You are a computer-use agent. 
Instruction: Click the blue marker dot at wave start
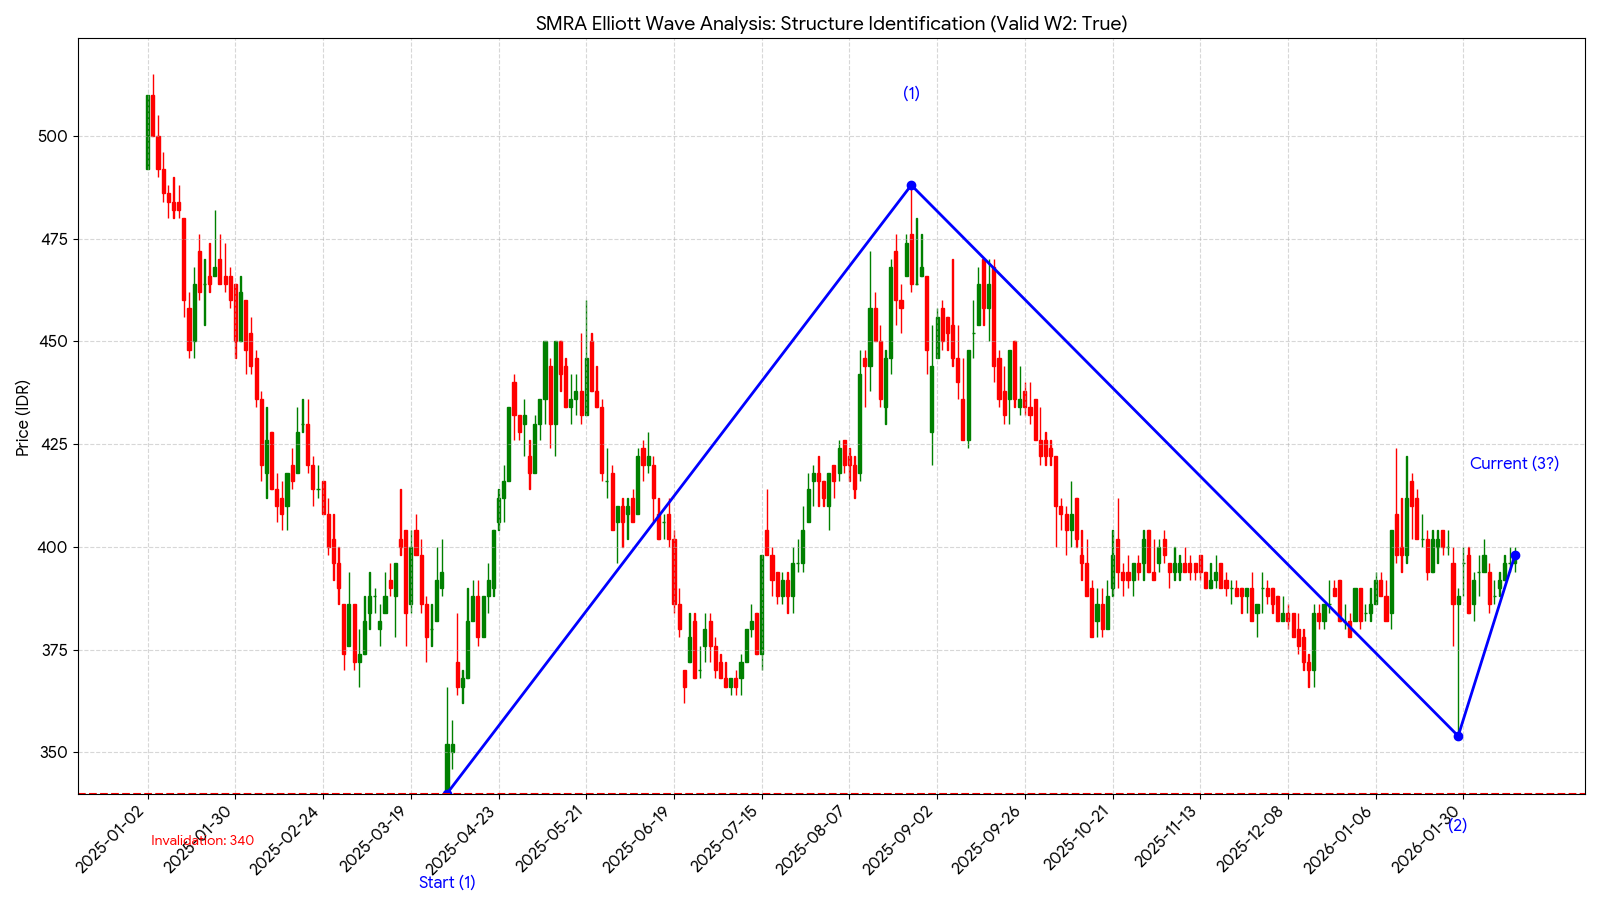coord(447,793)
